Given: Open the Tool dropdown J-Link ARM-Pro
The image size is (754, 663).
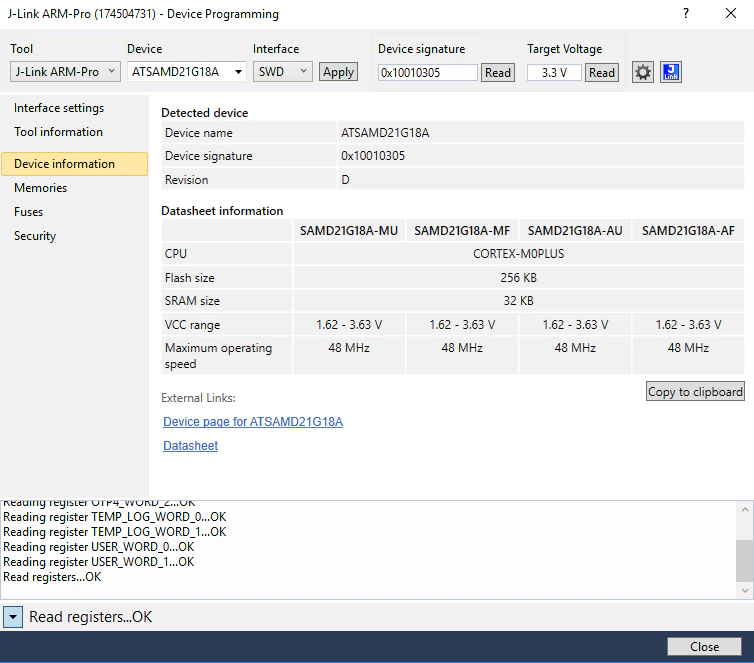Looking at the screenshot, I should click(x=65, y=72).
